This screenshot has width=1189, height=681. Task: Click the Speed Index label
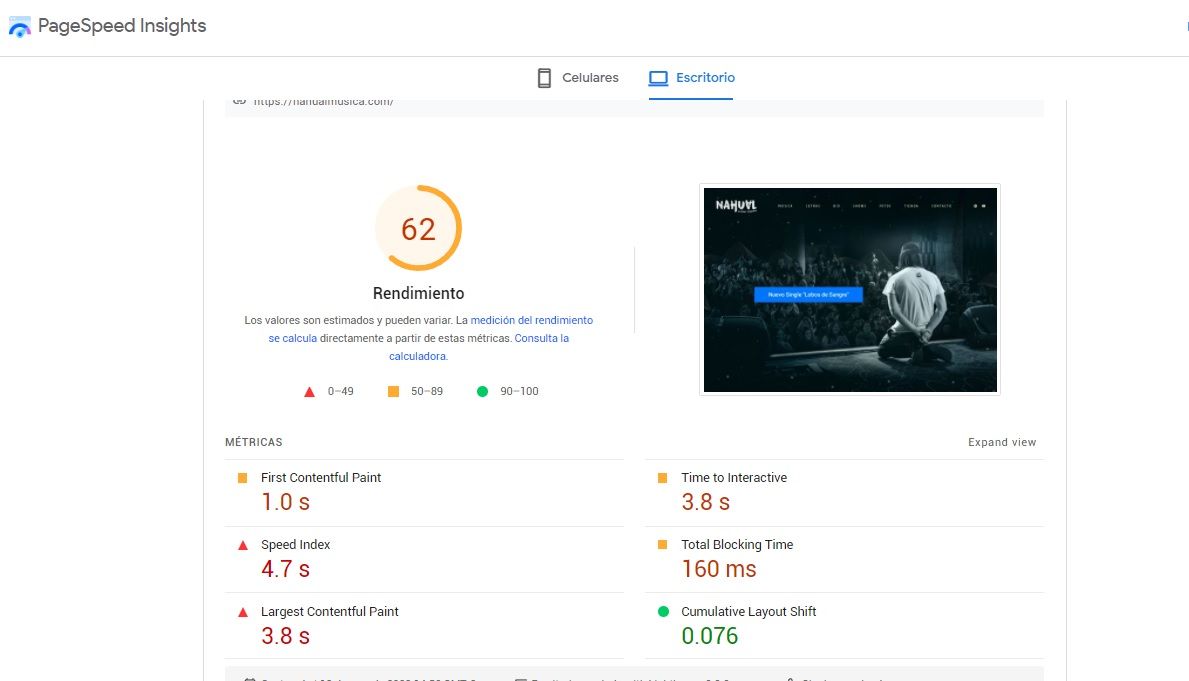tap(296, 544)
